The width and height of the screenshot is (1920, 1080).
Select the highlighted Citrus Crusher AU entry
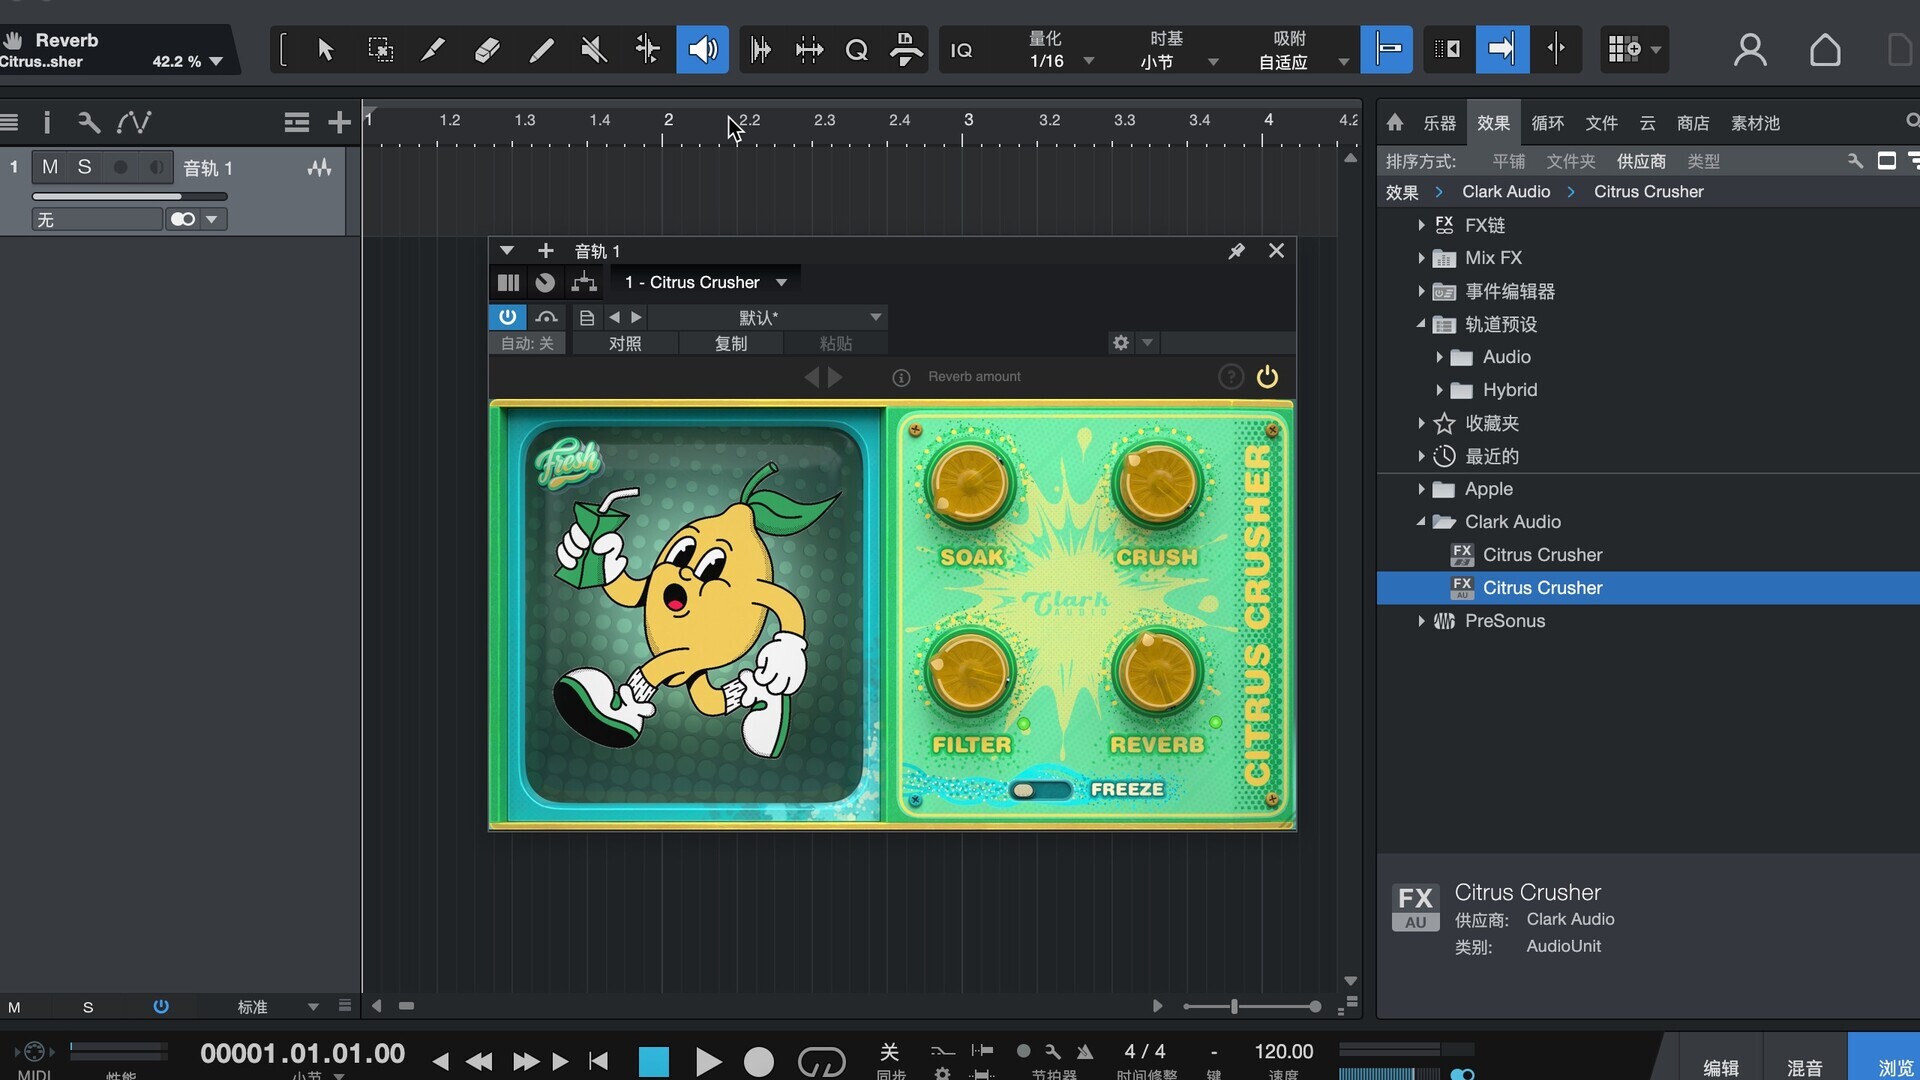(x=1648, y=588)
